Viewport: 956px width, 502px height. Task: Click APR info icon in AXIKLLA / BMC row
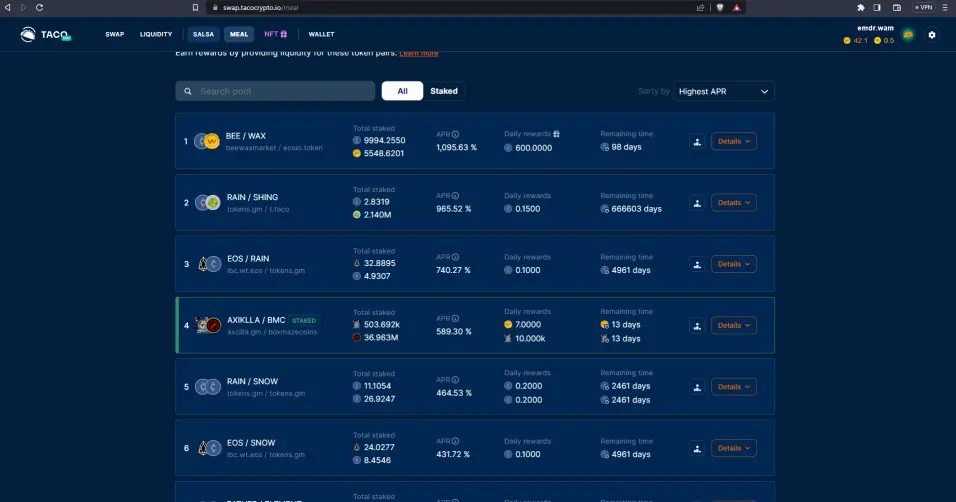tap(455, 318)
